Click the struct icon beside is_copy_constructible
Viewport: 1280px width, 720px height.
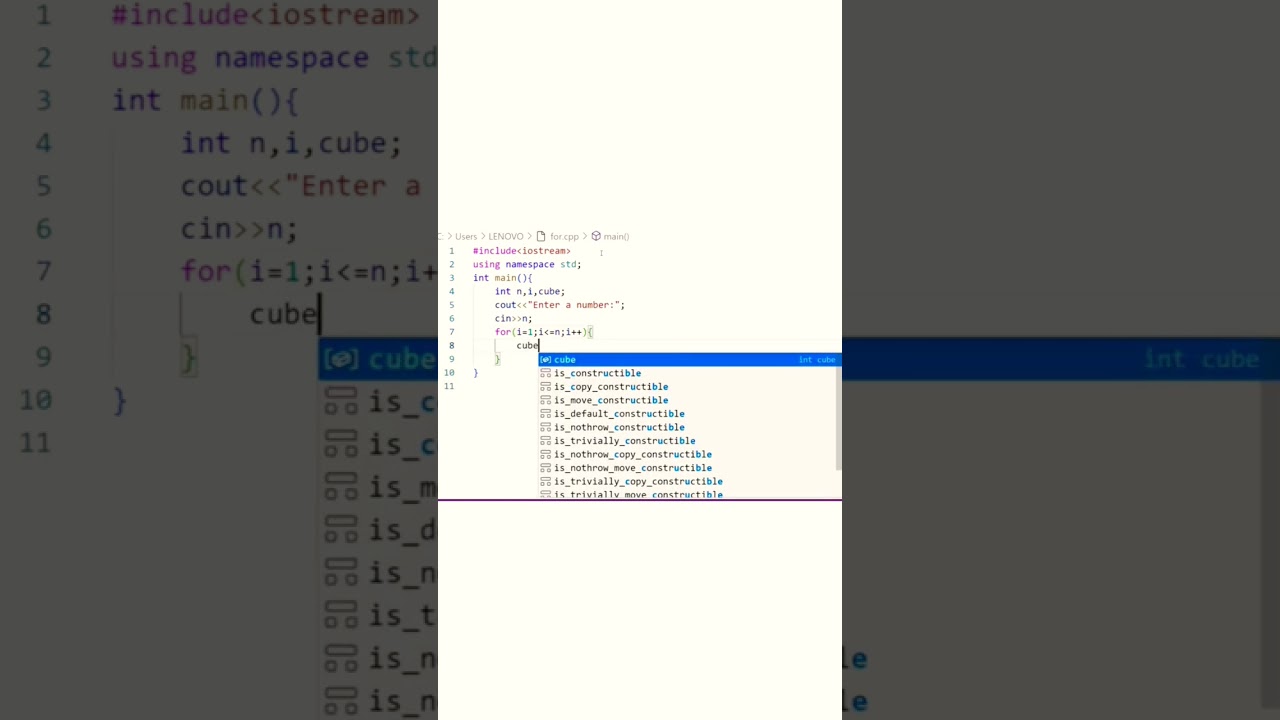point(546,386)
